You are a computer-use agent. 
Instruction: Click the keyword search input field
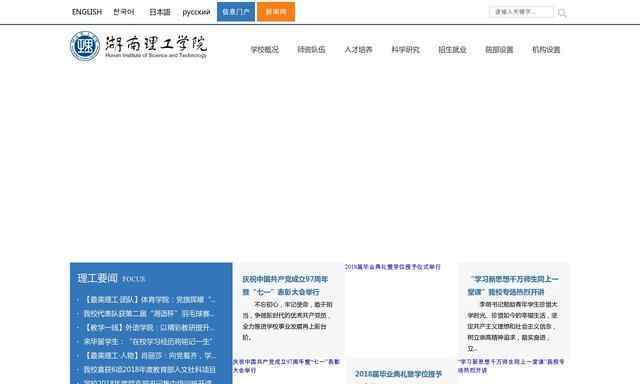521,12
